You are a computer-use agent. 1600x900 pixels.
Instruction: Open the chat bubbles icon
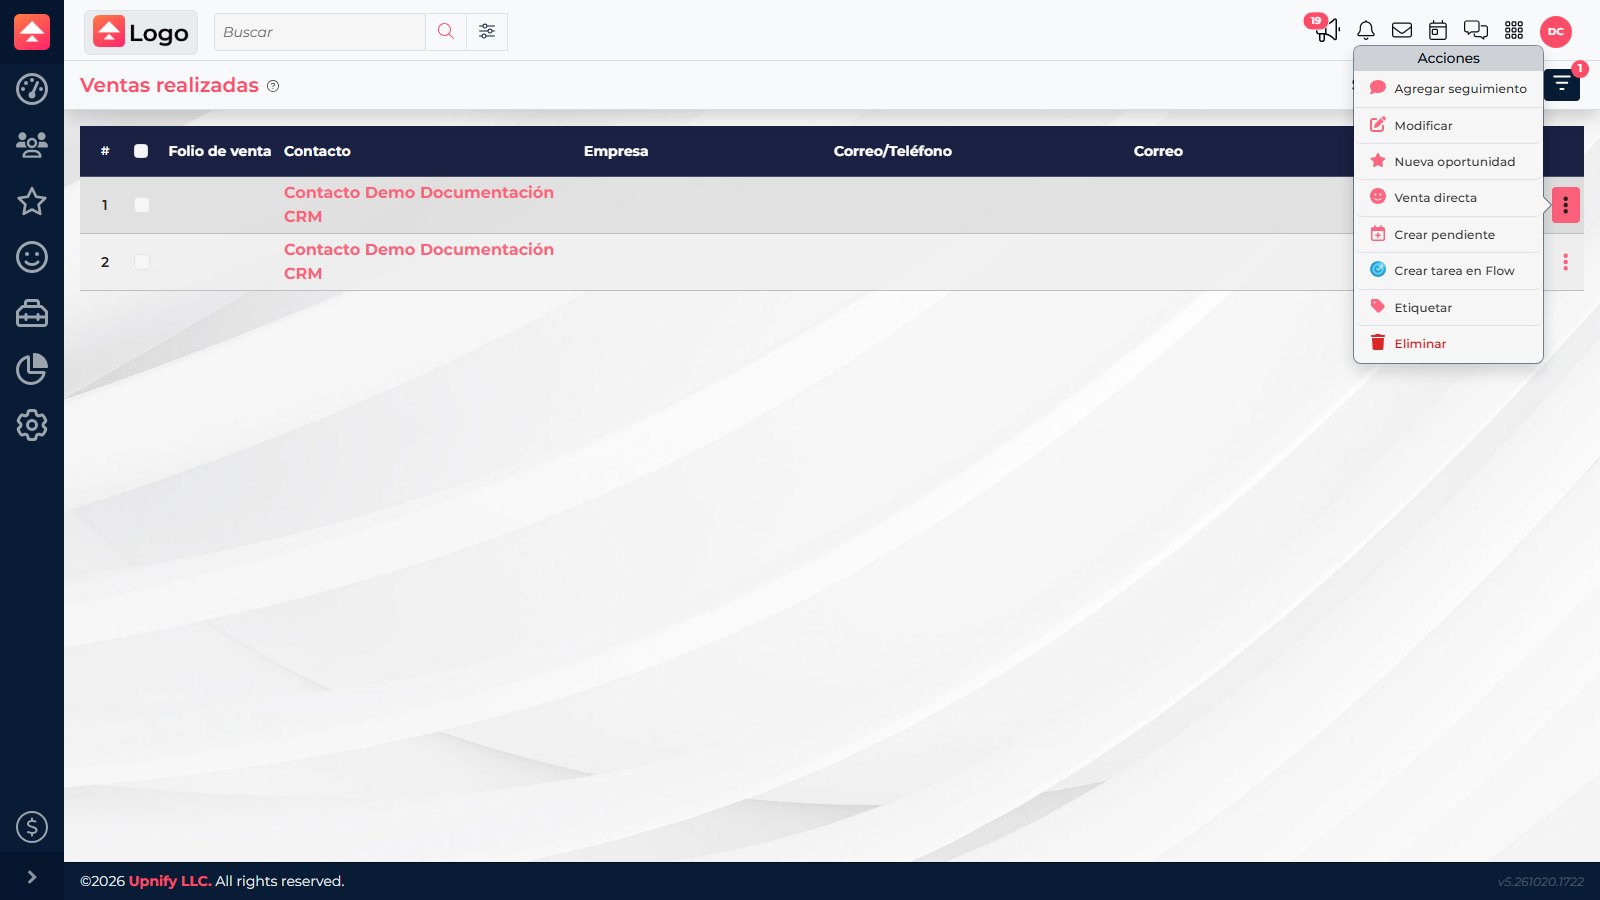1476,30
